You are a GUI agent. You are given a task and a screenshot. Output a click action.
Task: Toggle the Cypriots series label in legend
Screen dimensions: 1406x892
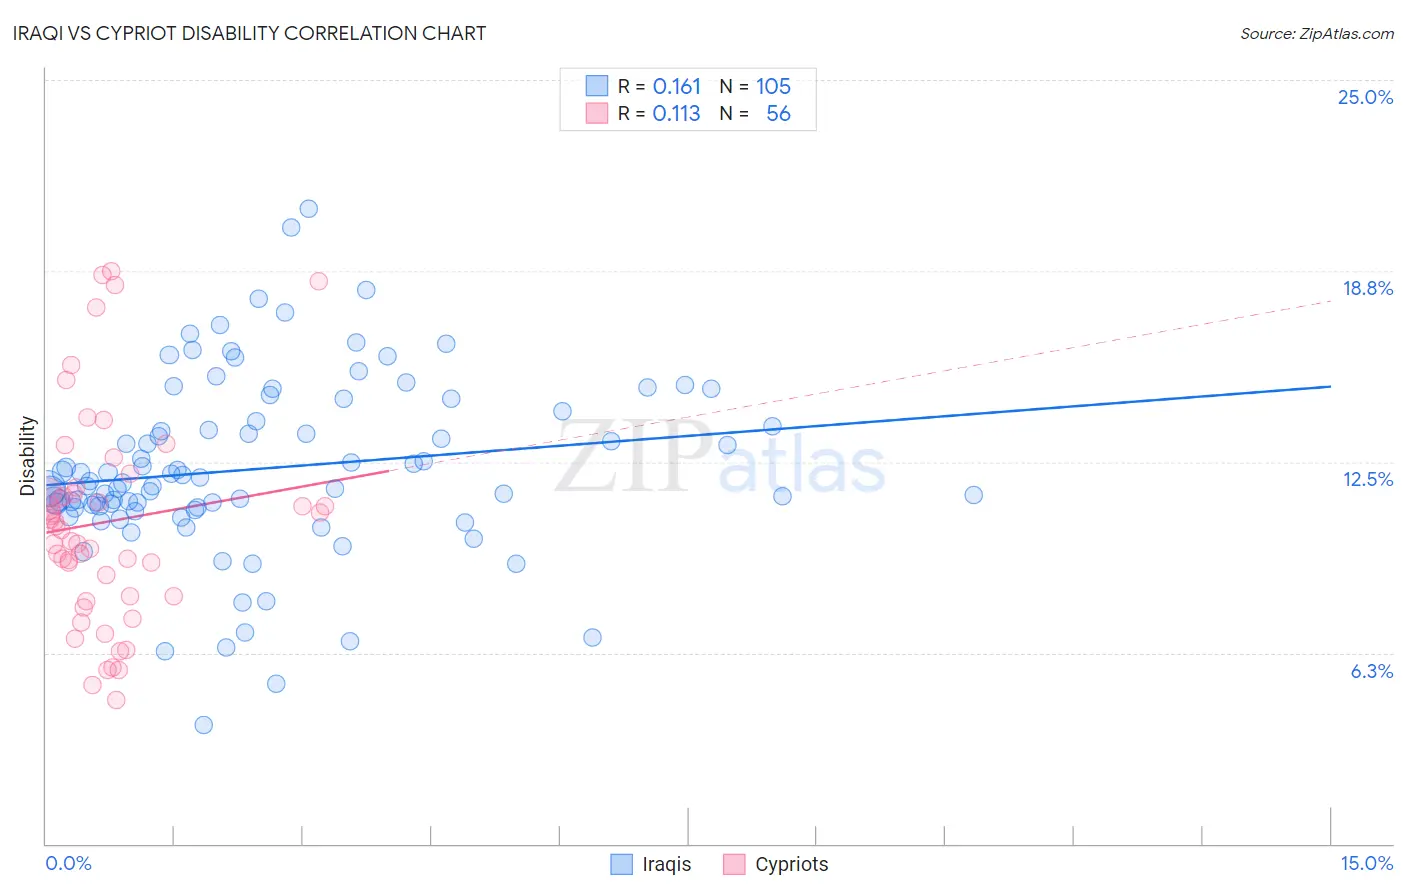coord(792,864)
